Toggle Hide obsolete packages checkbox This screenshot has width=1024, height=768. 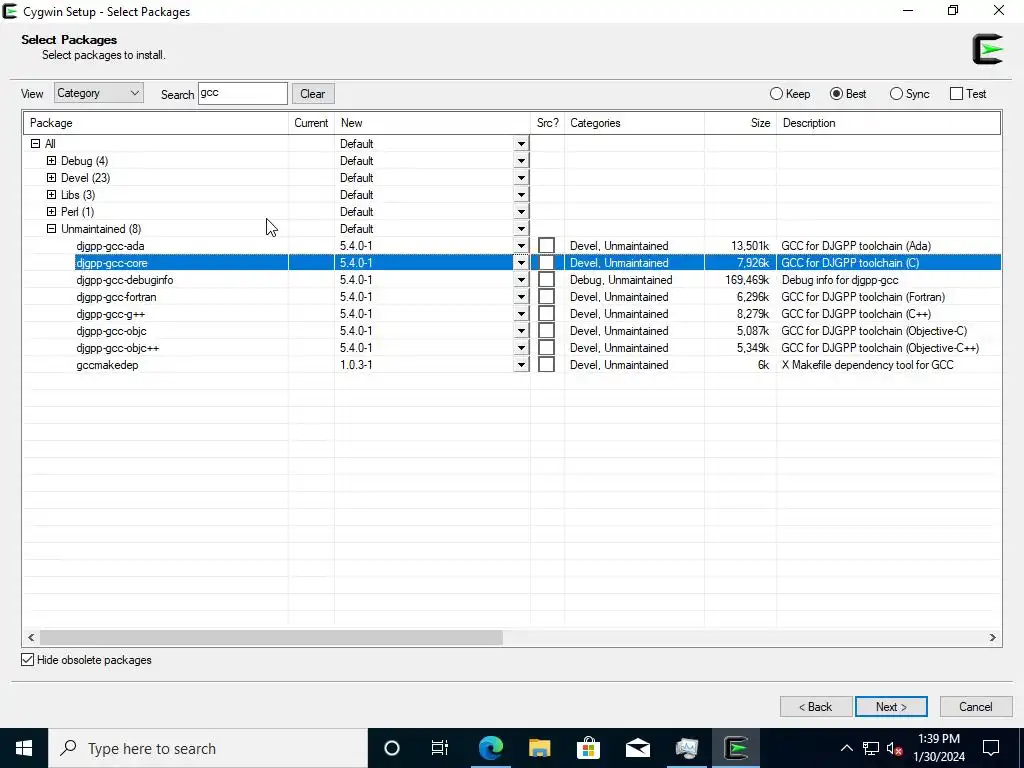pyautogui.click(x=27, y=660)
